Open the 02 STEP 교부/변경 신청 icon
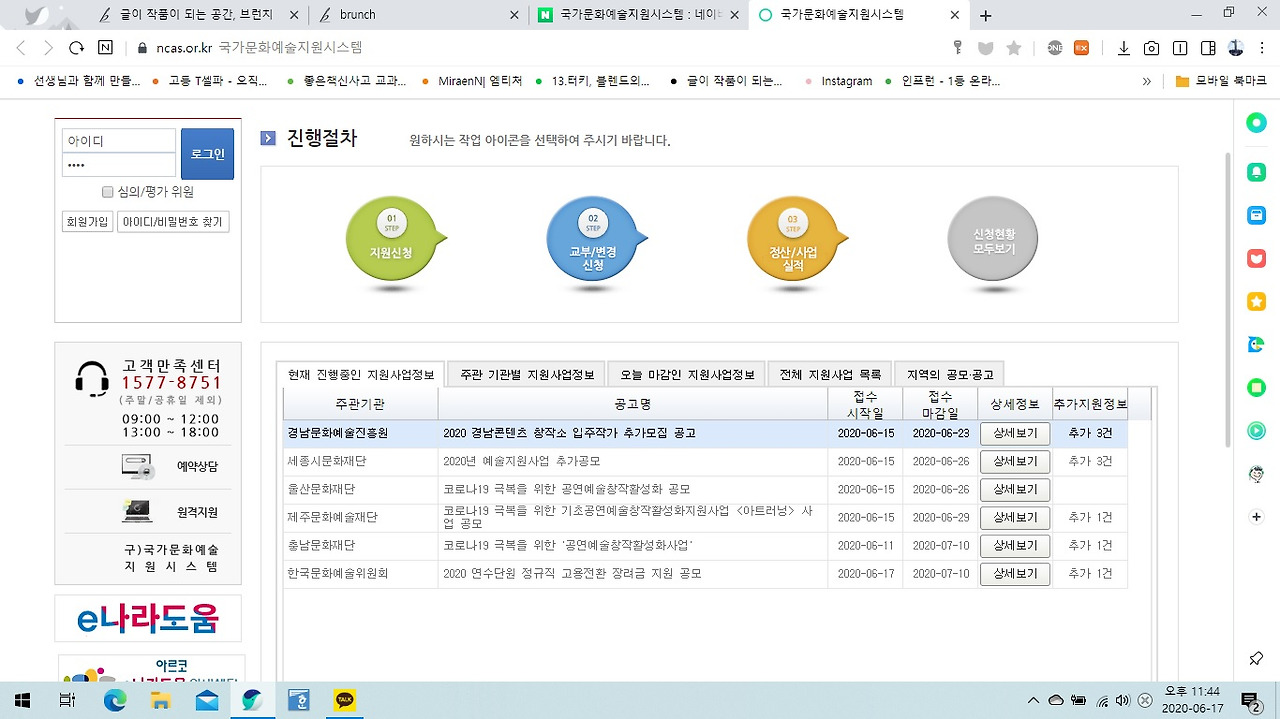This screenshot has width=1280, height=719. click(593, 240)
